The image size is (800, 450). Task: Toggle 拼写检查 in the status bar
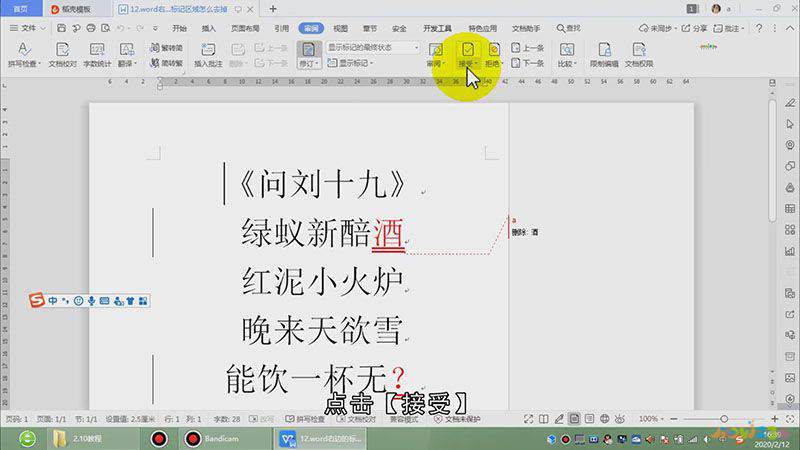click(x=305, y=419)
